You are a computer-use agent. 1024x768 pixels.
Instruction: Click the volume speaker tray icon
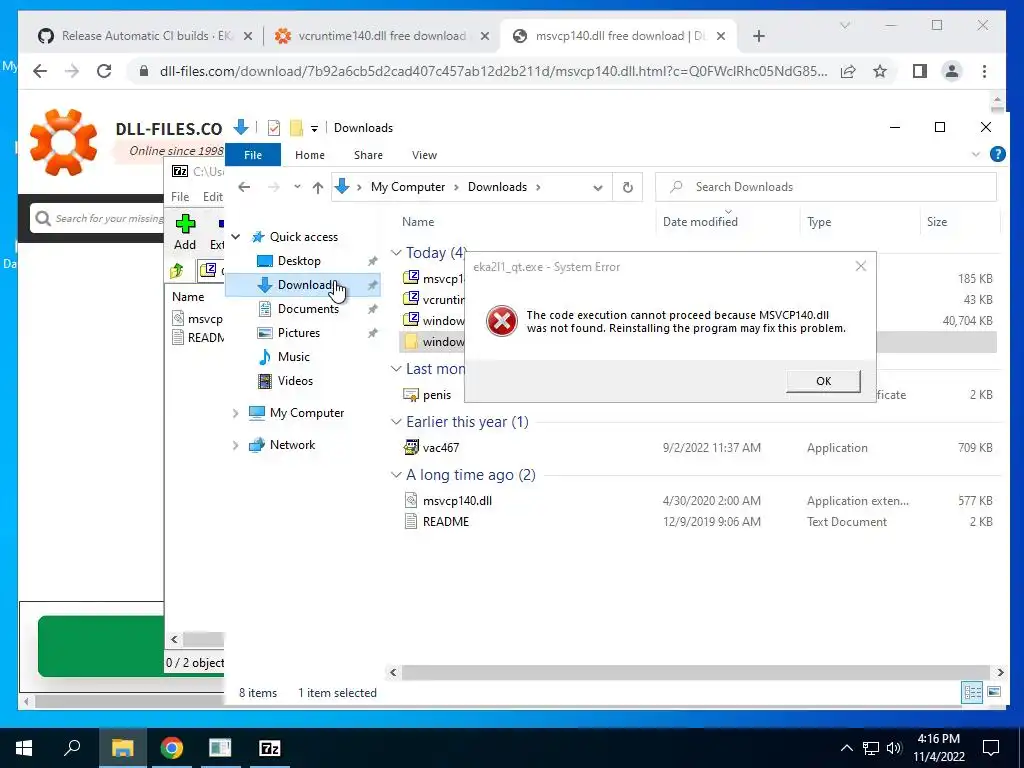point(894,748)
